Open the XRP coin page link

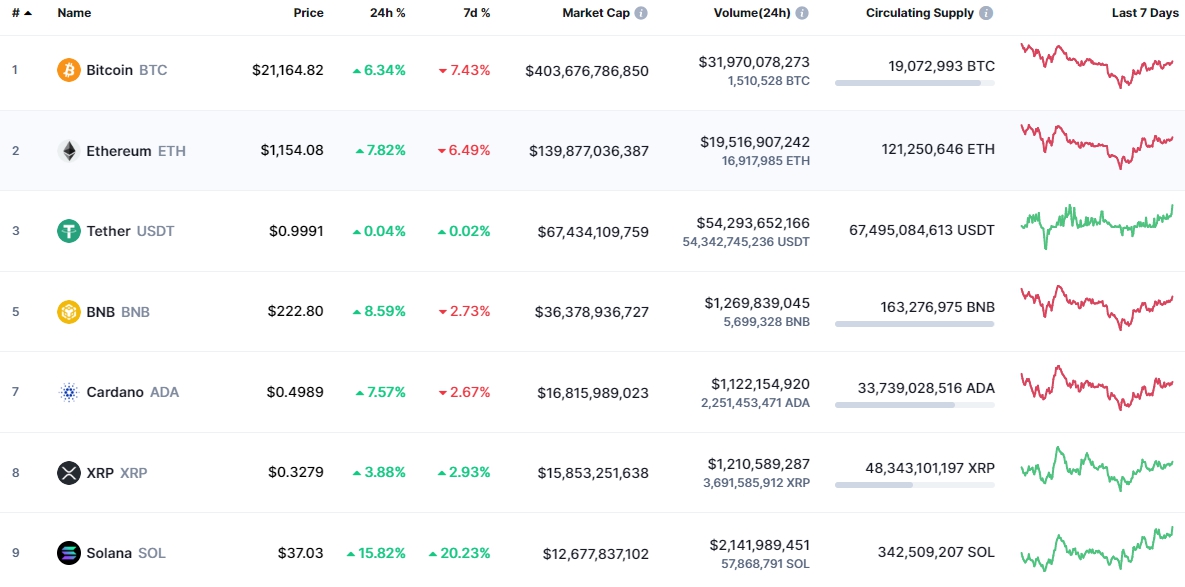click(117, 473)
